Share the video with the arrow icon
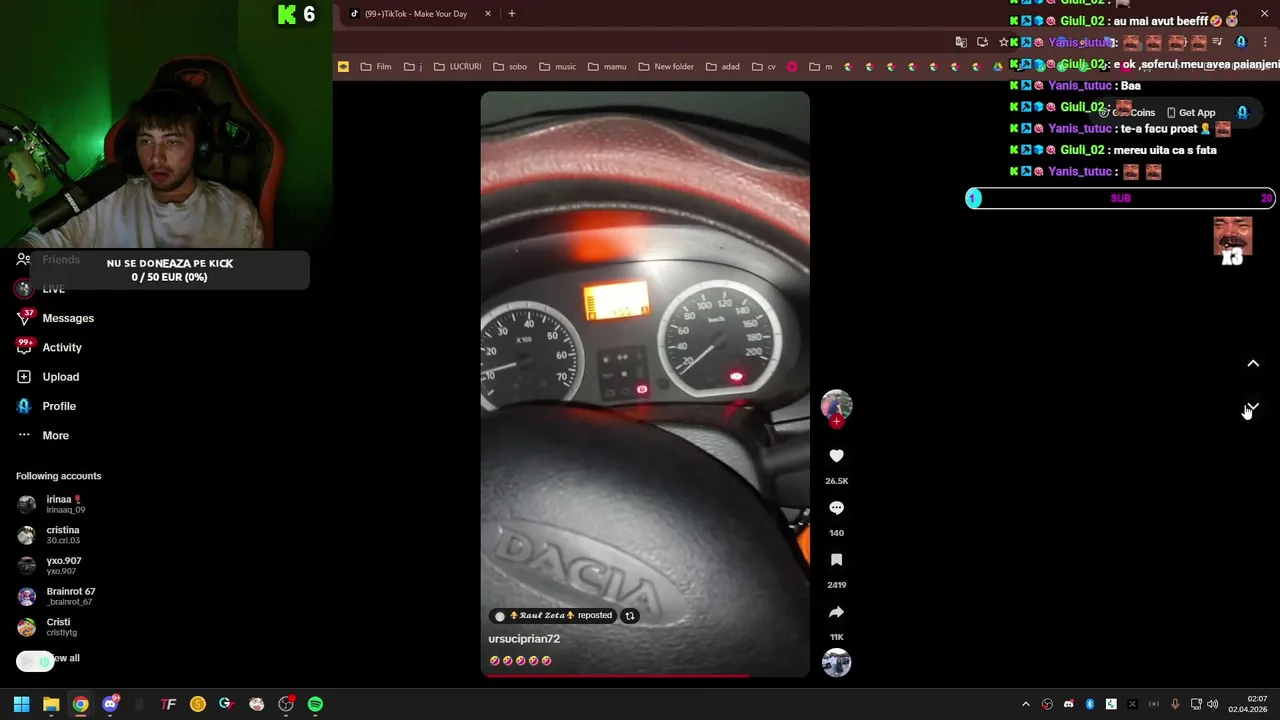Viewport: 1280px width, 720px height. tap(837, 612)
